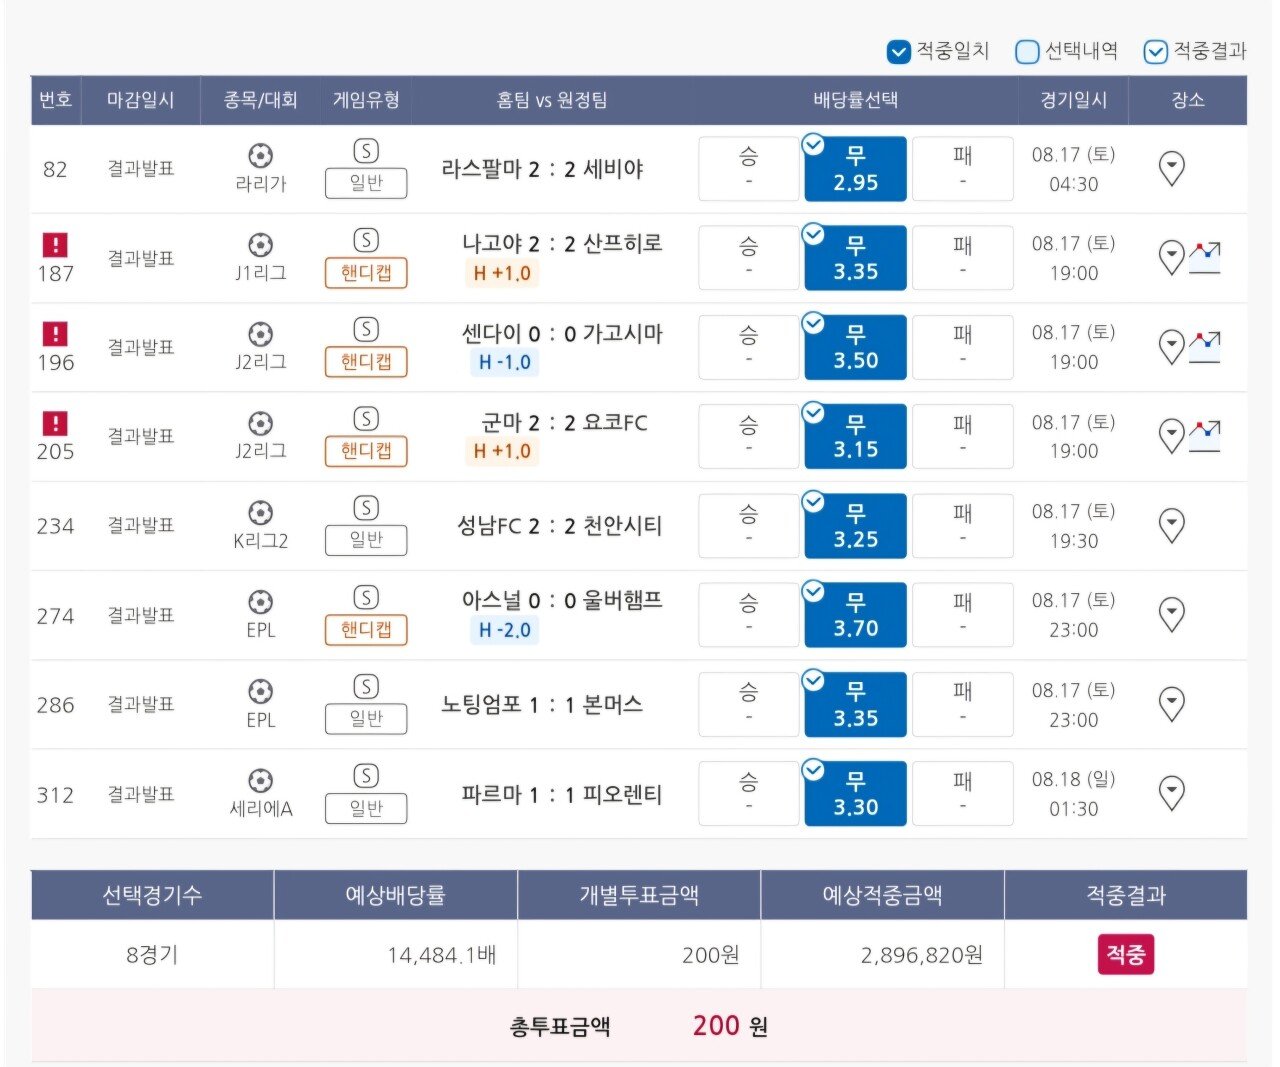
Task: Click the red alert icon on match 196
Action: pos(55,333)
